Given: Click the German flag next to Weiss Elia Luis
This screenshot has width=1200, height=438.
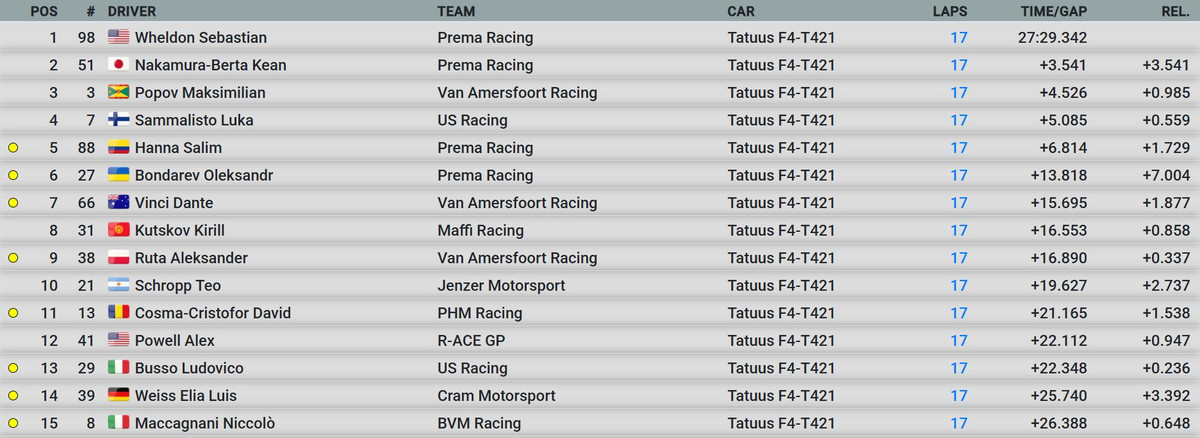Looking at the screenshot, I should coord(119,395).
